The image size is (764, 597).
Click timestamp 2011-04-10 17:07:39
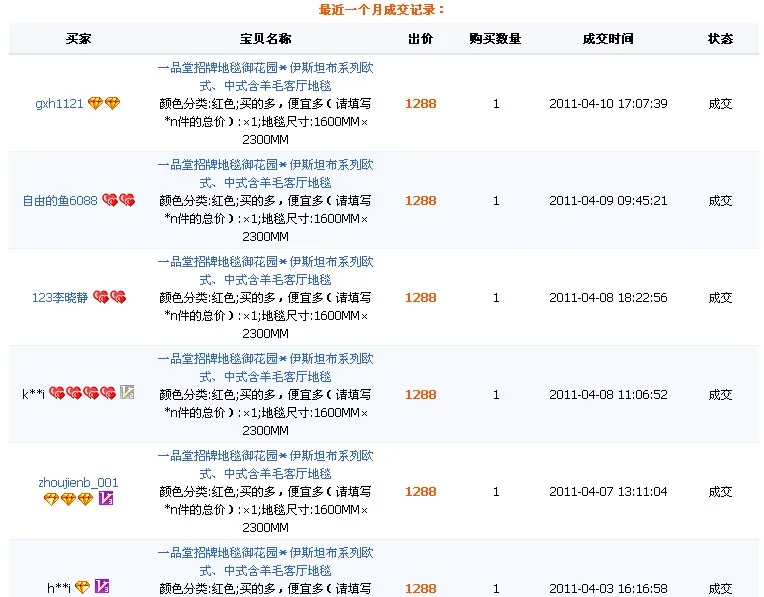pyautogui.click(x=608, y=103)
